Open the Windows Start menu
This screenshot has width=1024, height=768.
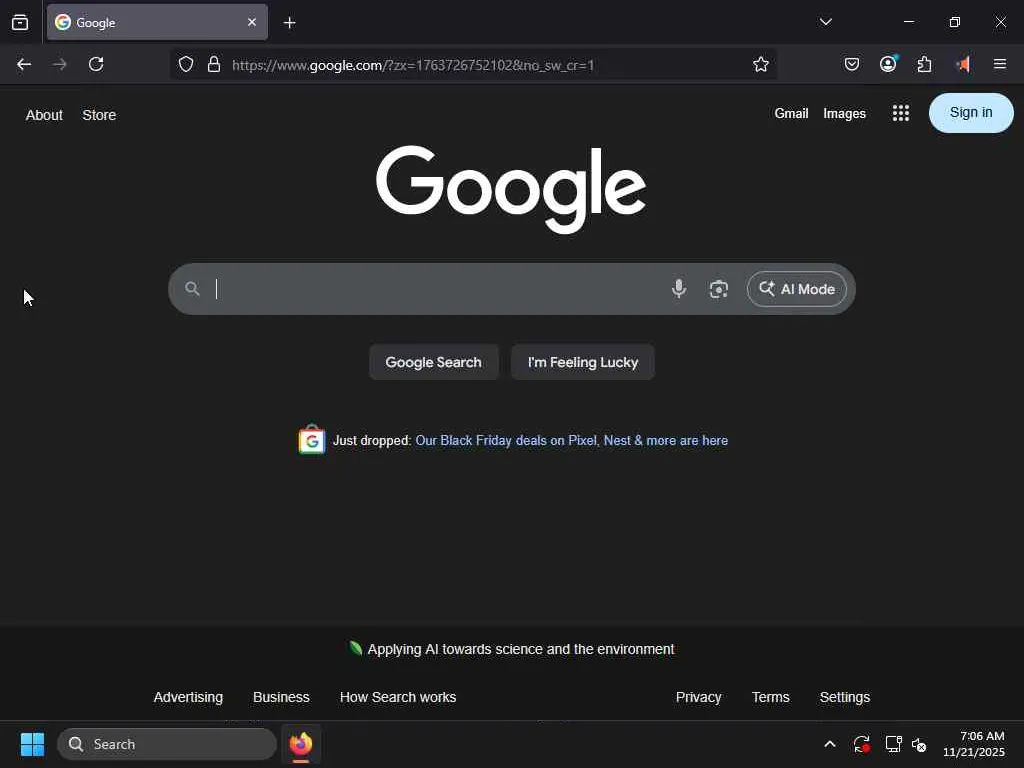32,744
